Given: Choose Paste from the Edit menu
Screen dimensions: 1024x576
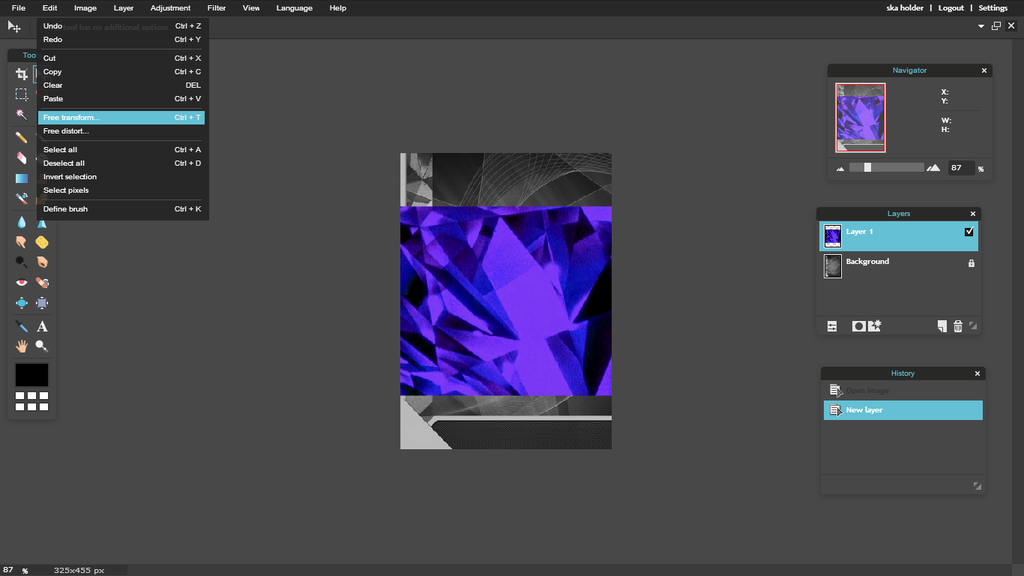Looking at the screenshot, I should pyautogui.click(x=121, y=99).
